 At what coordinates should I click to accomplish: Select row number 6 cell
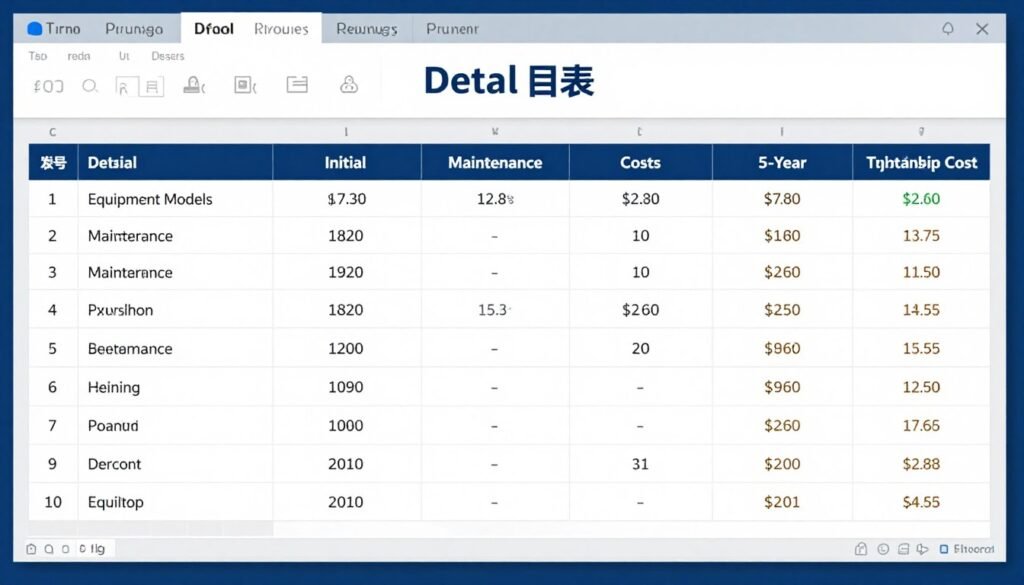pos(52,387)
